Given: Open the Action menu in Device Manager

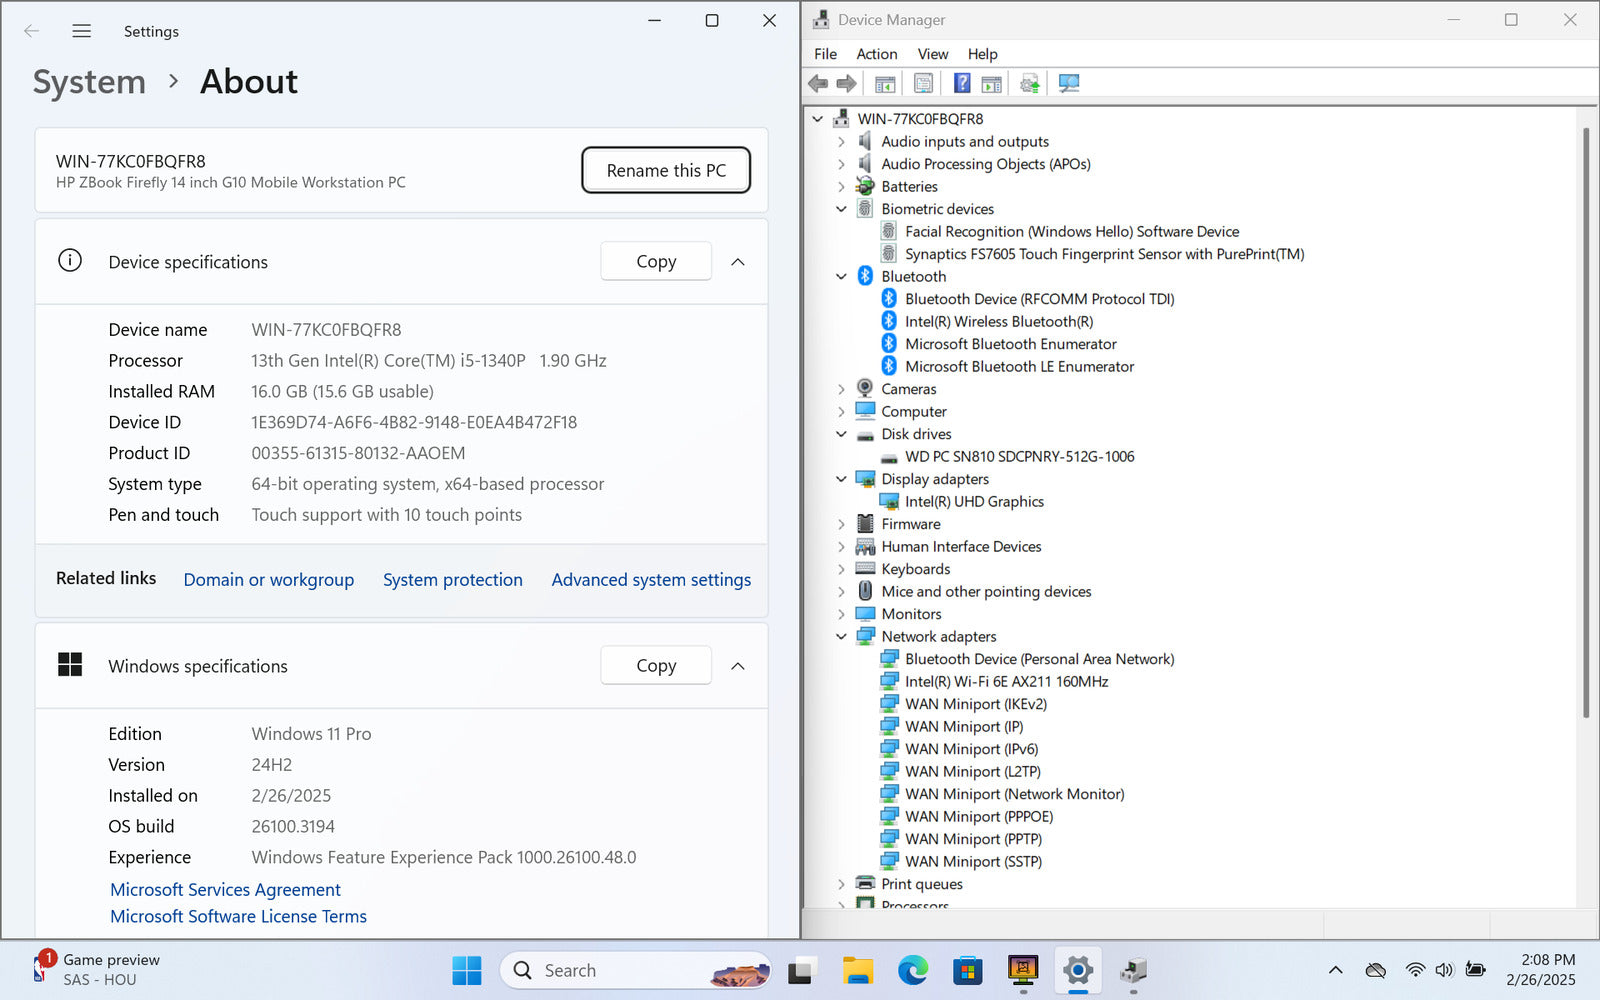Looking at the screenshot, I should (877, 54).
